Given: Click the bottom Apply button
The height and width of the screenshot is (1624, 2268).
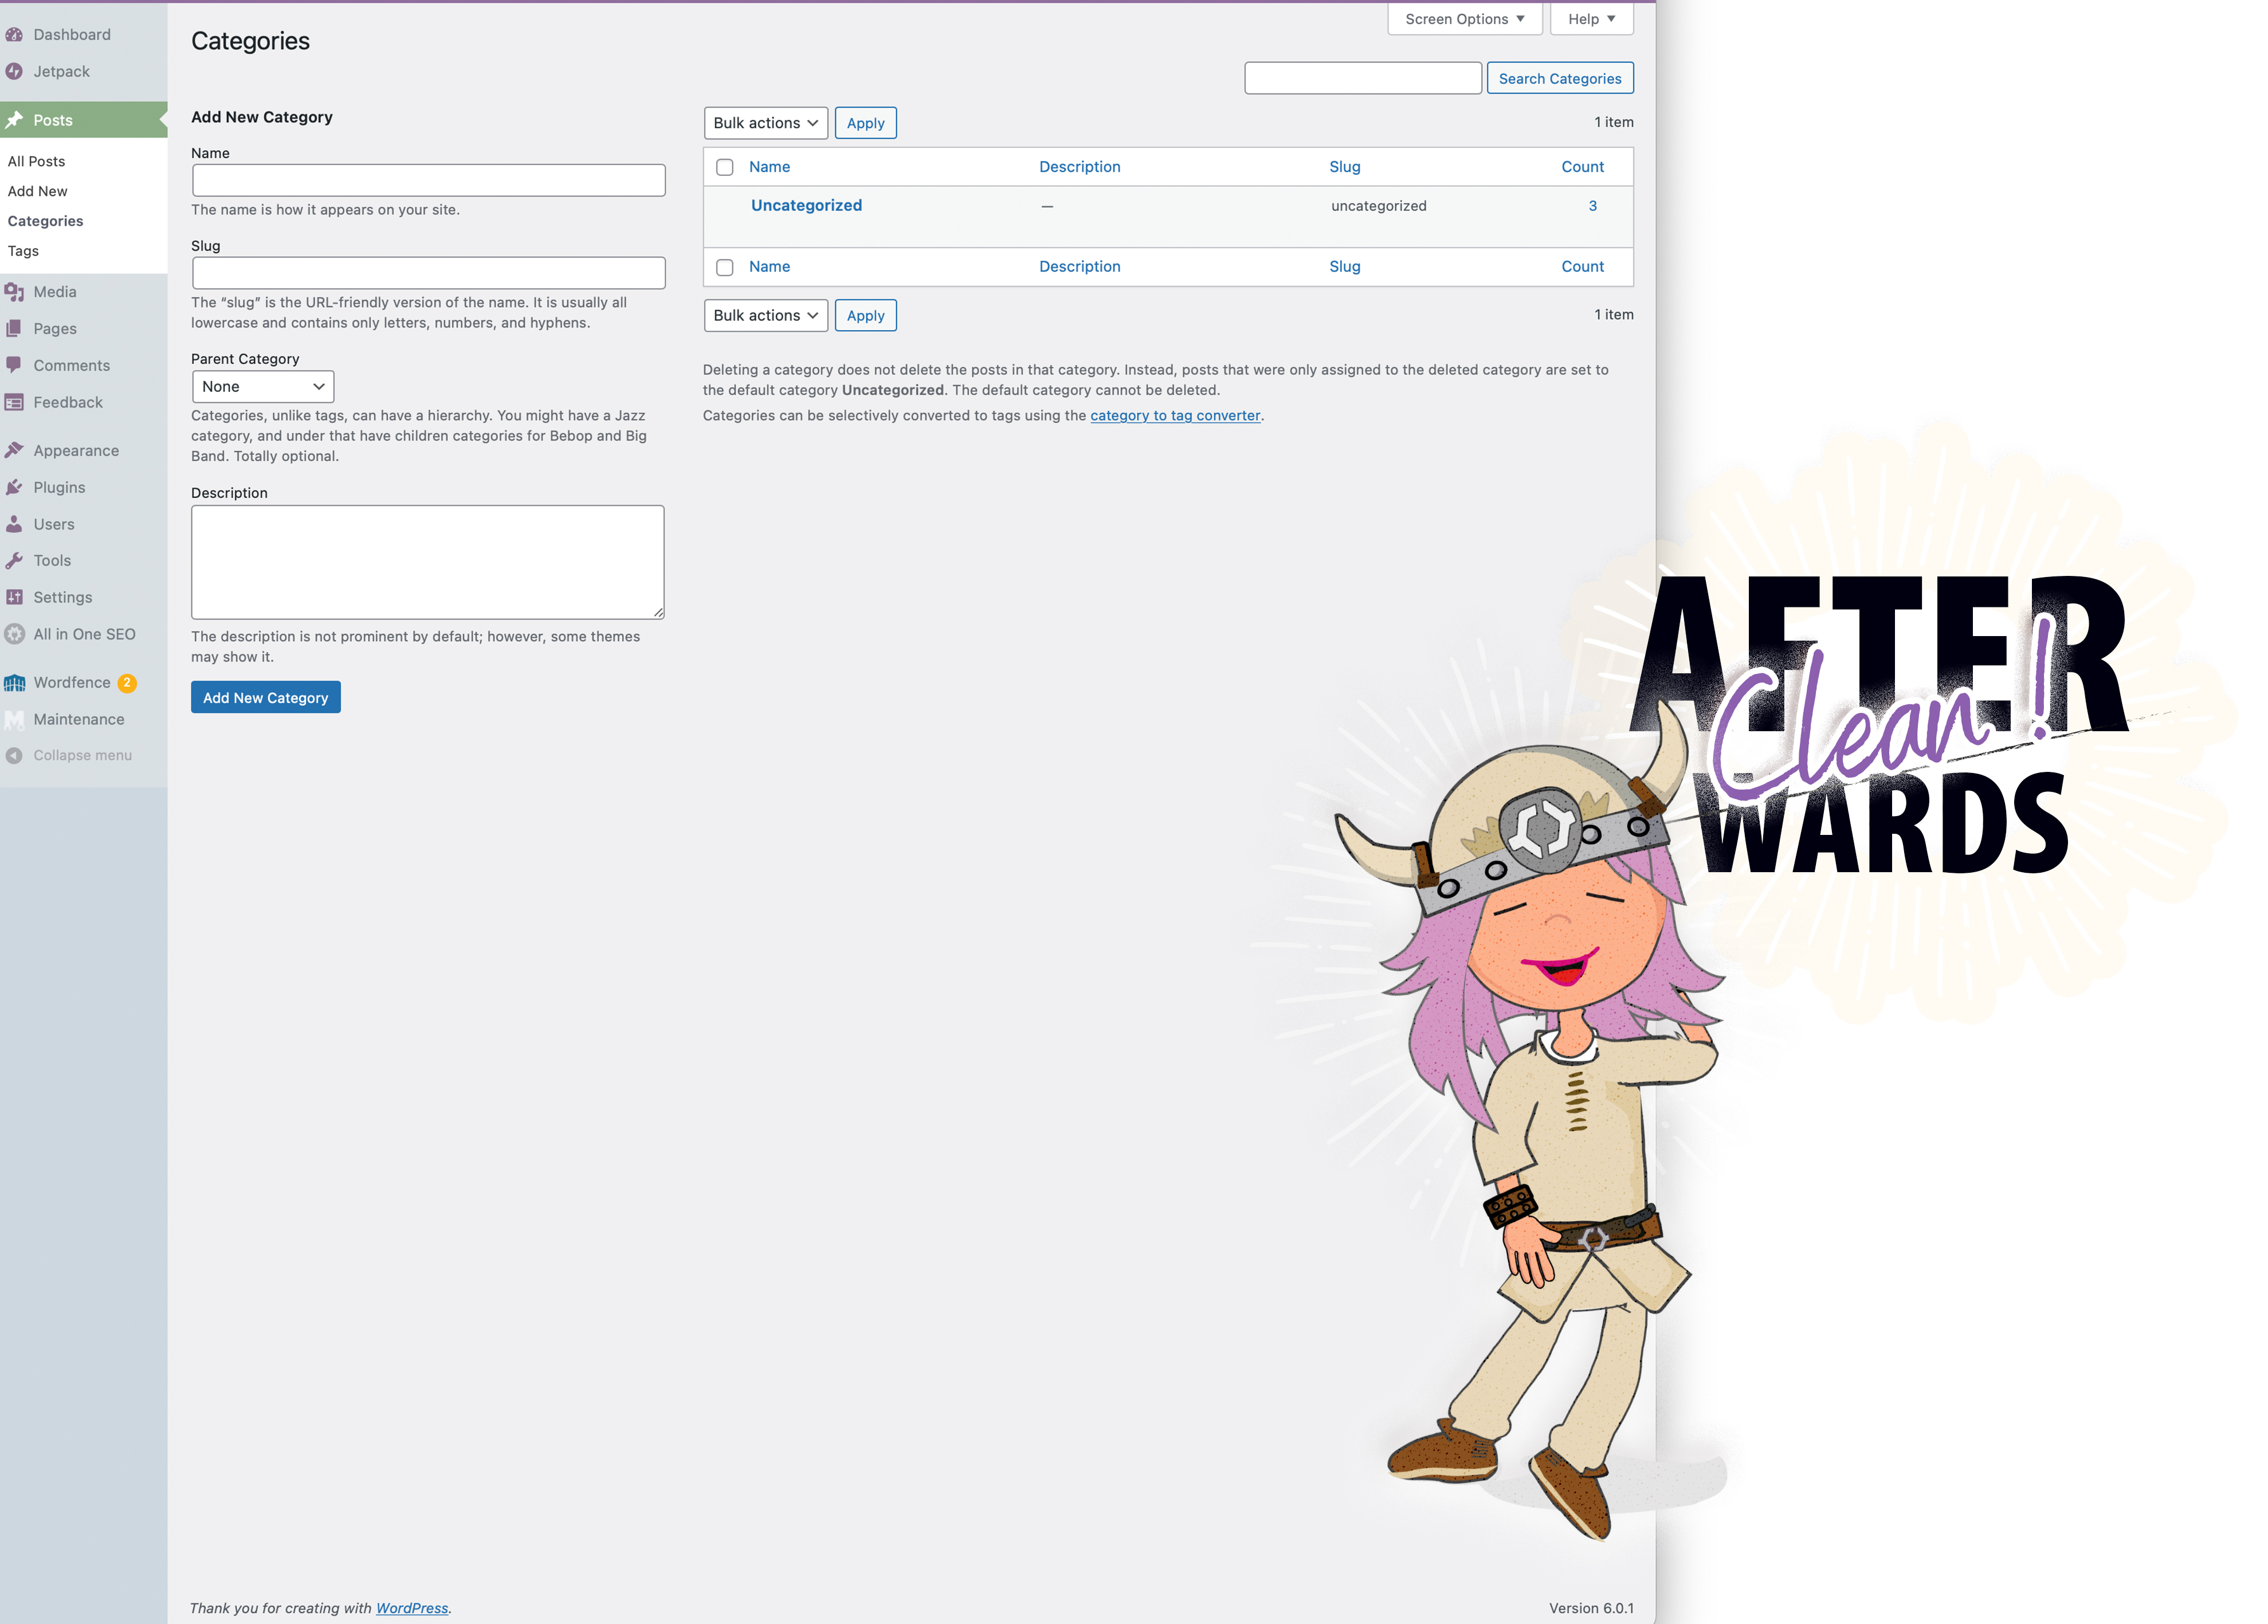Looking at the screenshot, I should 865,315.
